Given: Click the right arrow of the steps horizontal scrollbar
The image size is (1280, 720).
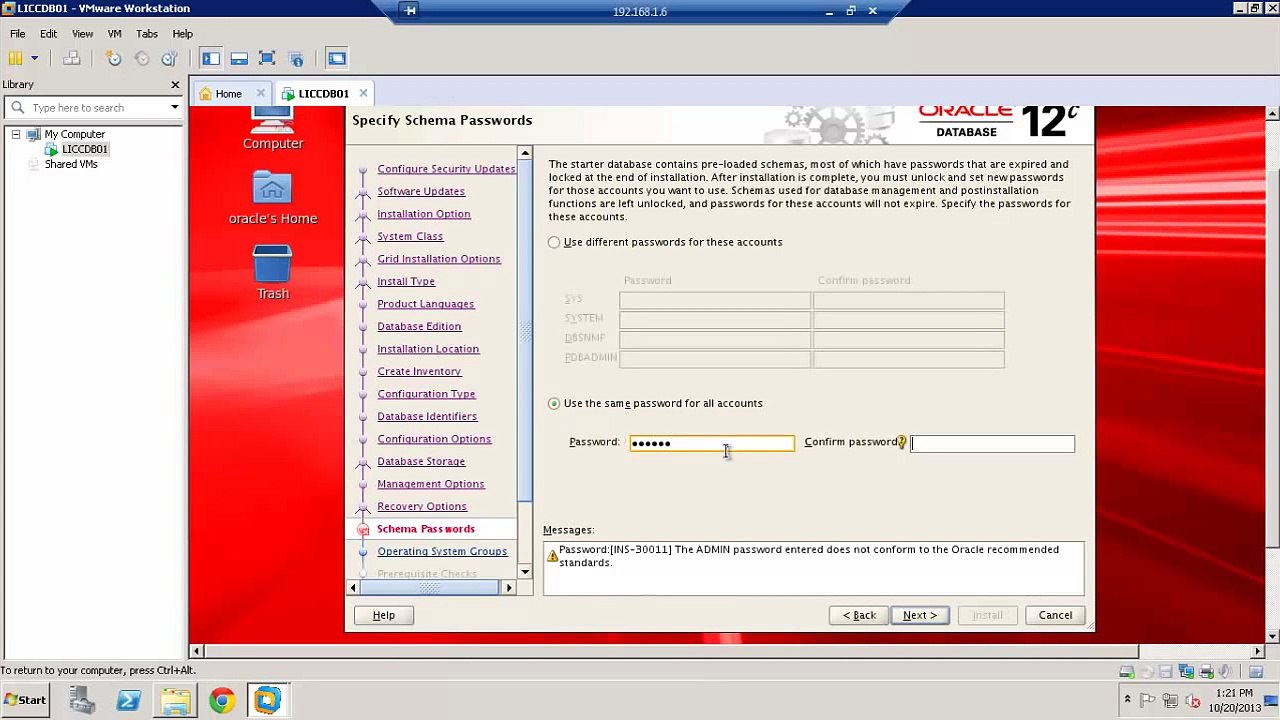Looking at the screenshot, I should click(x=509, y=588).
